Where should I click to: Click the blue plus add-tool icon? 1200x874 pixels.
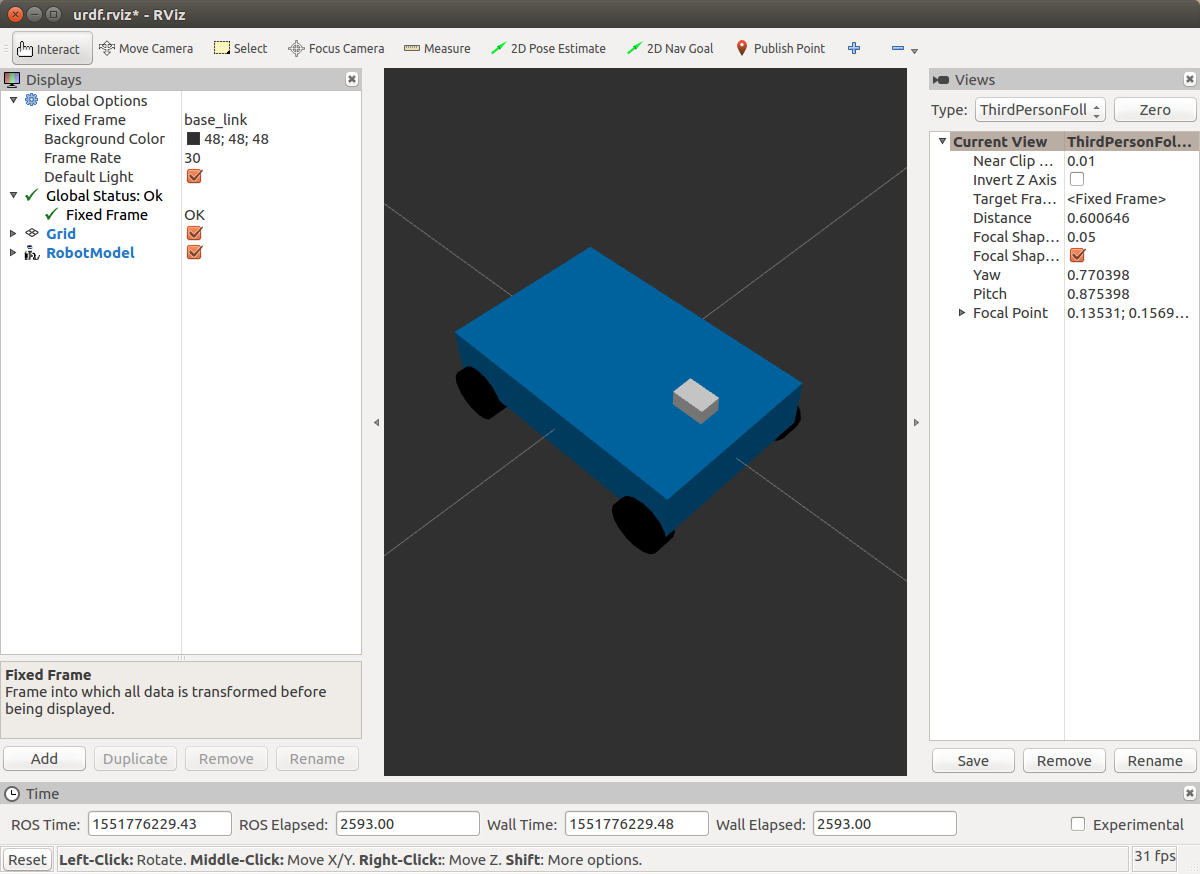(854, 48)
